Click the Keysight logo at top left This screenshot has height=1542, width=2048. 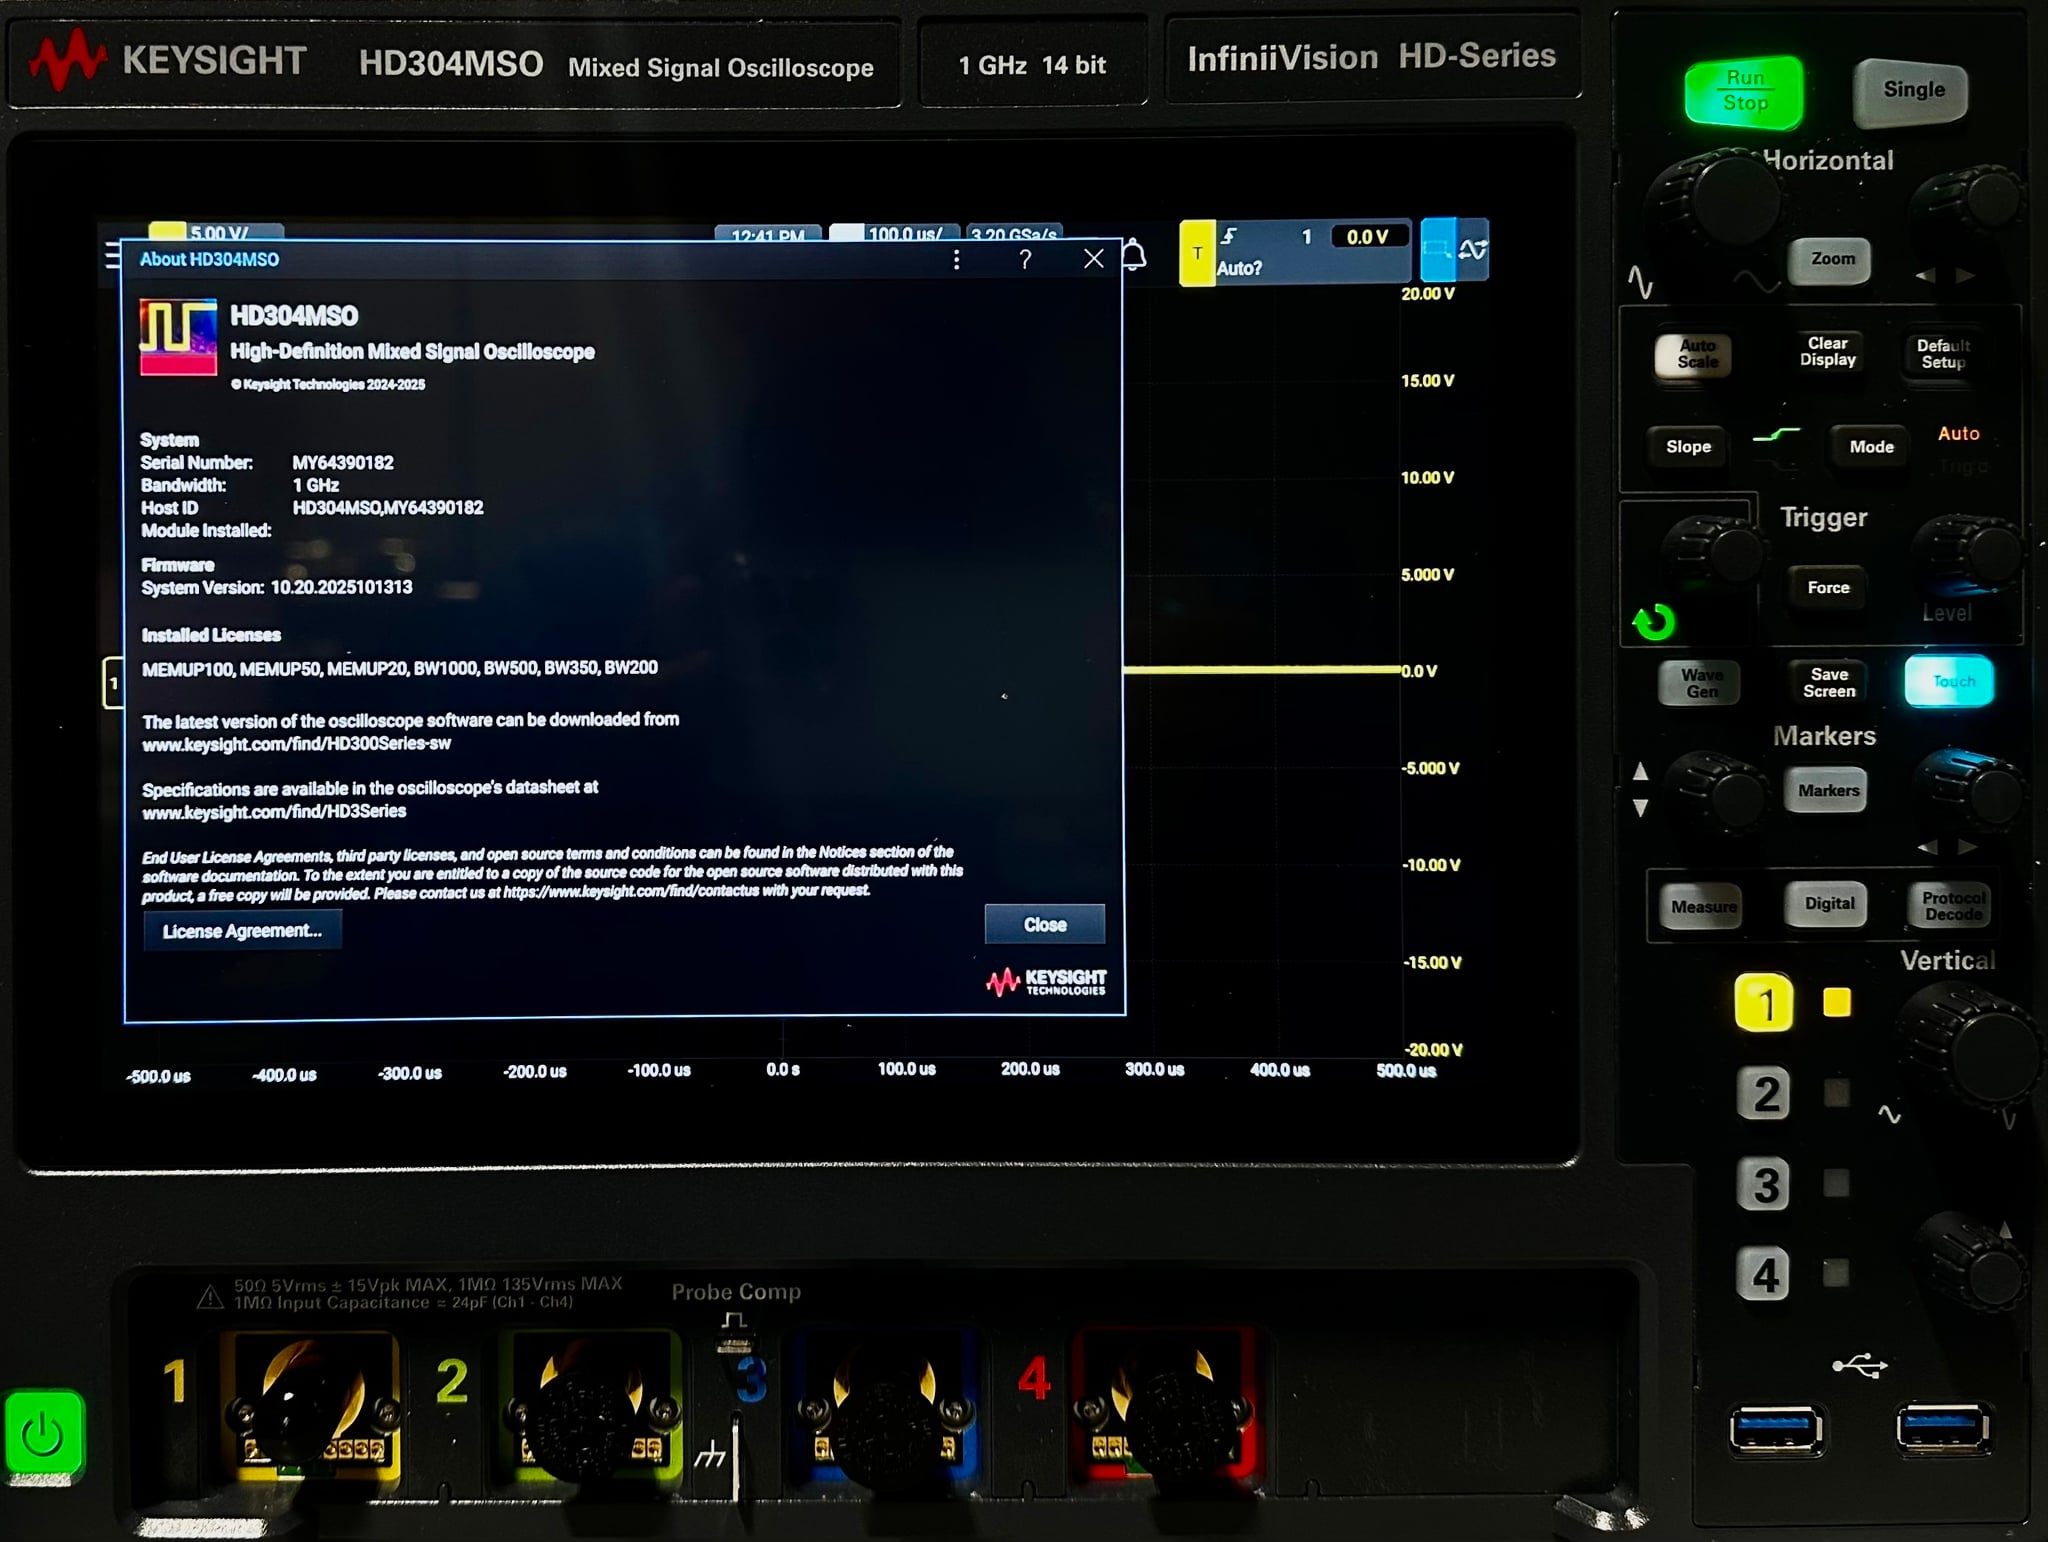(x=67, y=59)
